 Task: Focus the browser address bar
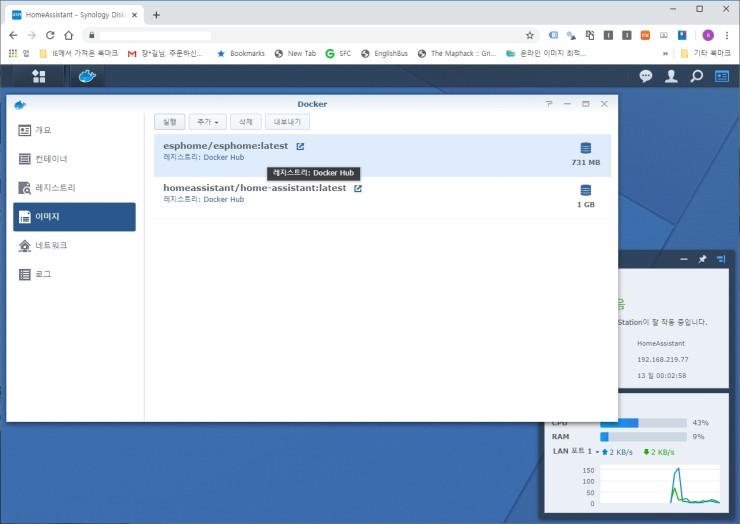click(x=311, y=35)
